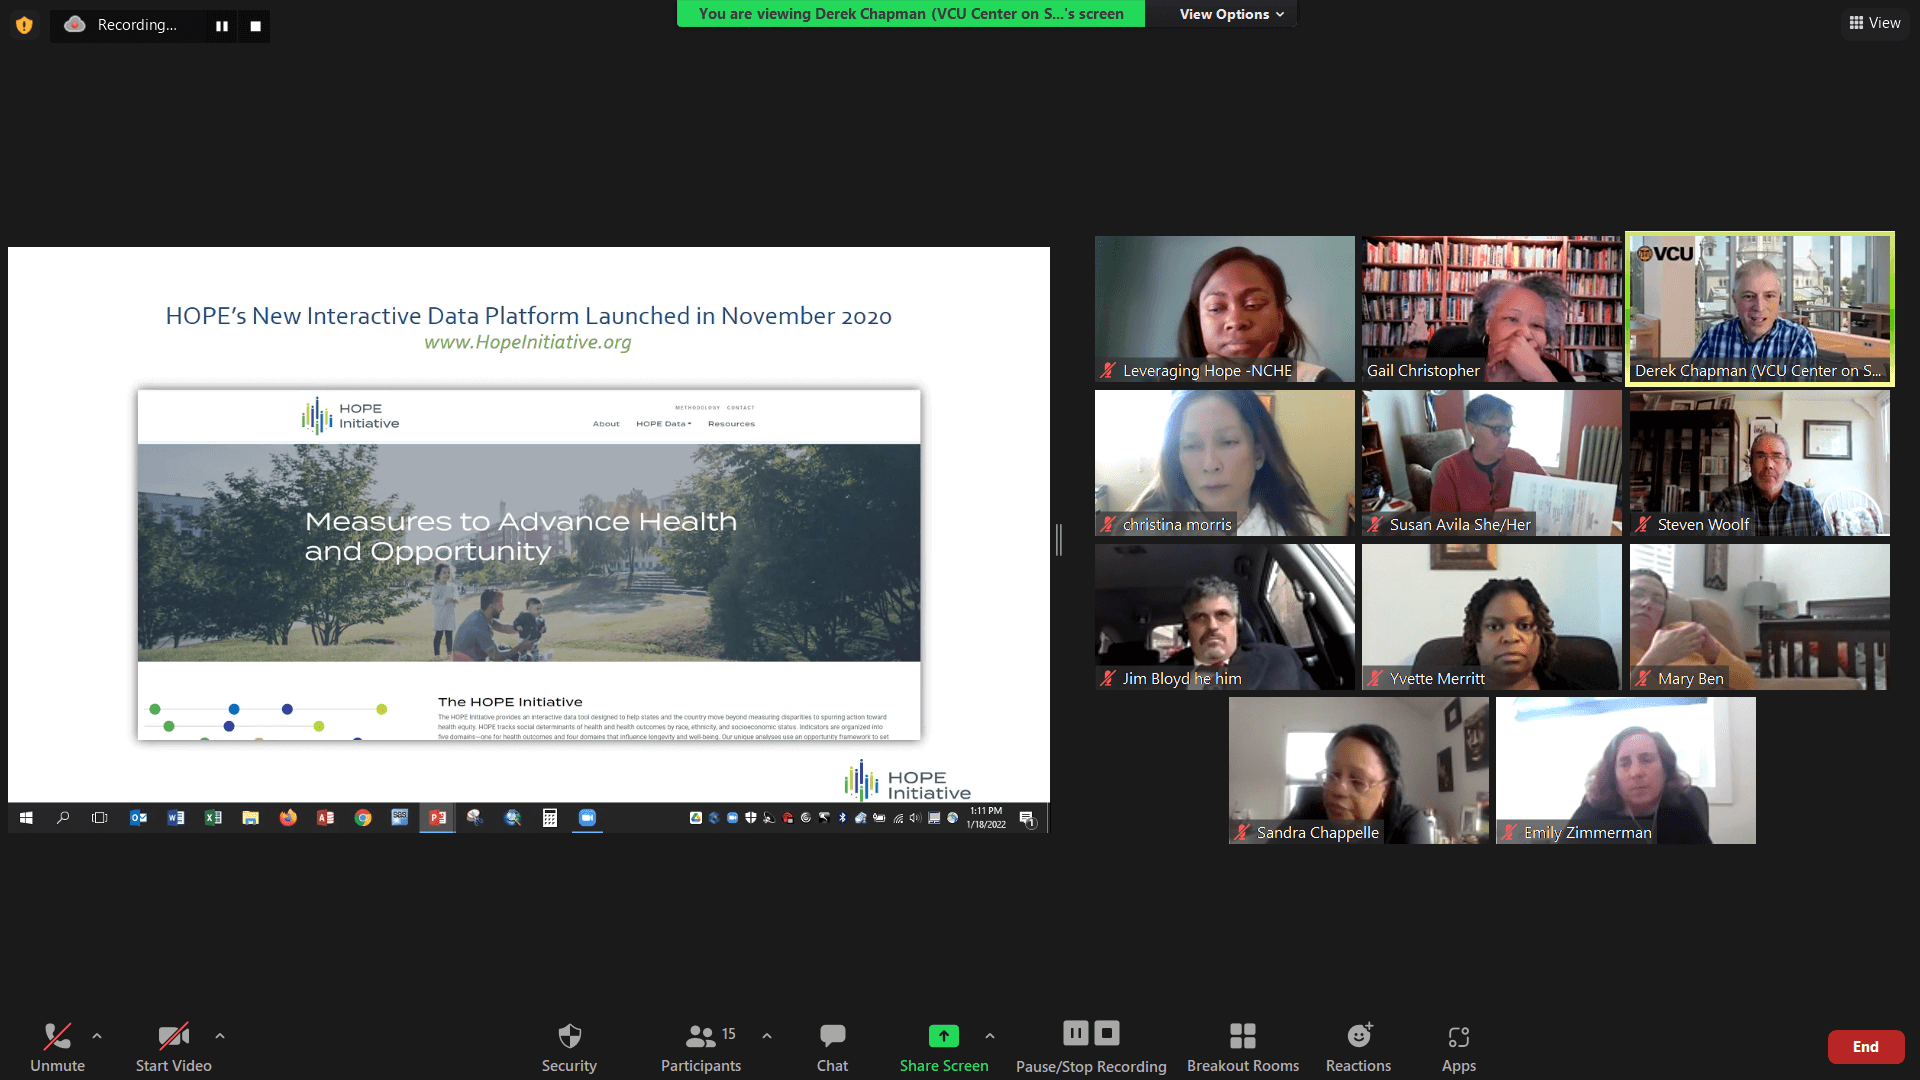Open Access from the shared taskbar

coord(325,818)
